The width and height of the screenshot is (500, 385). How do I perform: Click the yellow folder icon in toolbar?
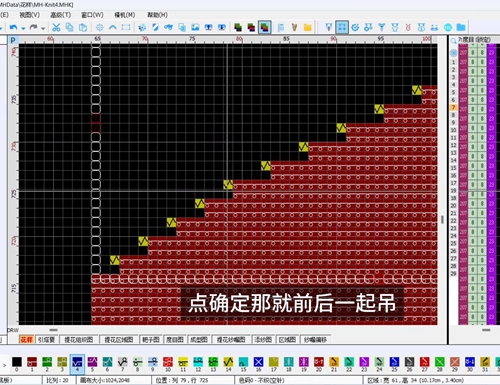click(x=307, y=27)
